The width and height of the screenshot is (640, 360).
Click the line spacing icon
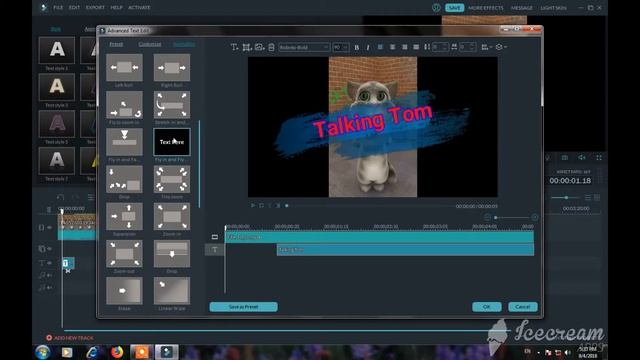427,47
